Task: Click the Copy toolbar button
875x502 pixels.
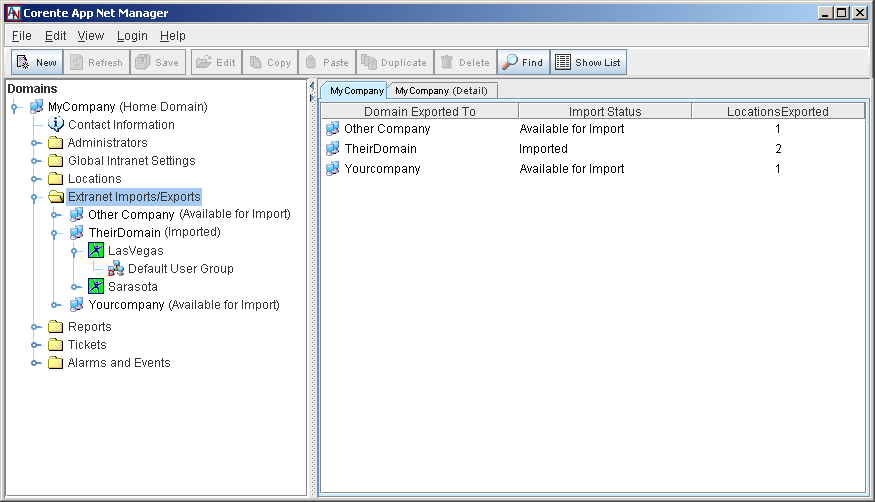Action: click(270, 62)
